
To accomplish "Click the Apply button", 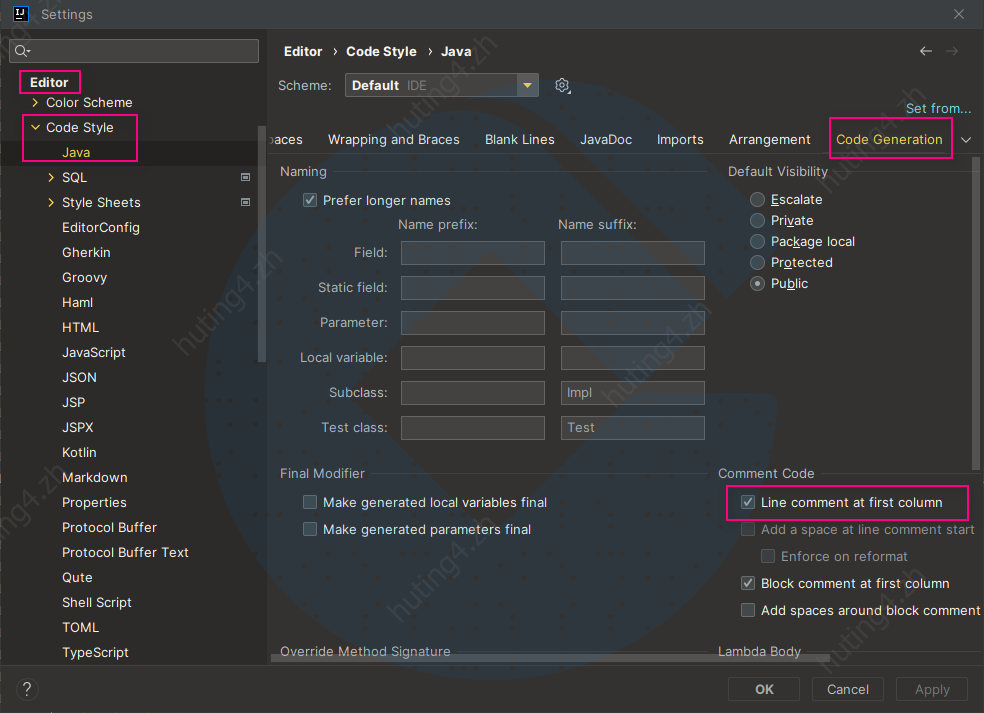I will click(932, 689).
